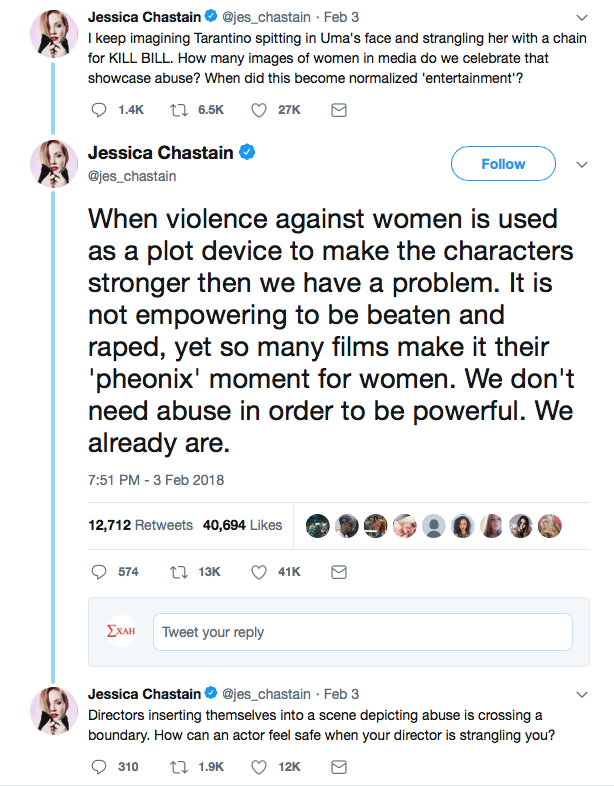Follow Jessica Chastain
This screenshot has width=614, height=786.
(503, 164)
